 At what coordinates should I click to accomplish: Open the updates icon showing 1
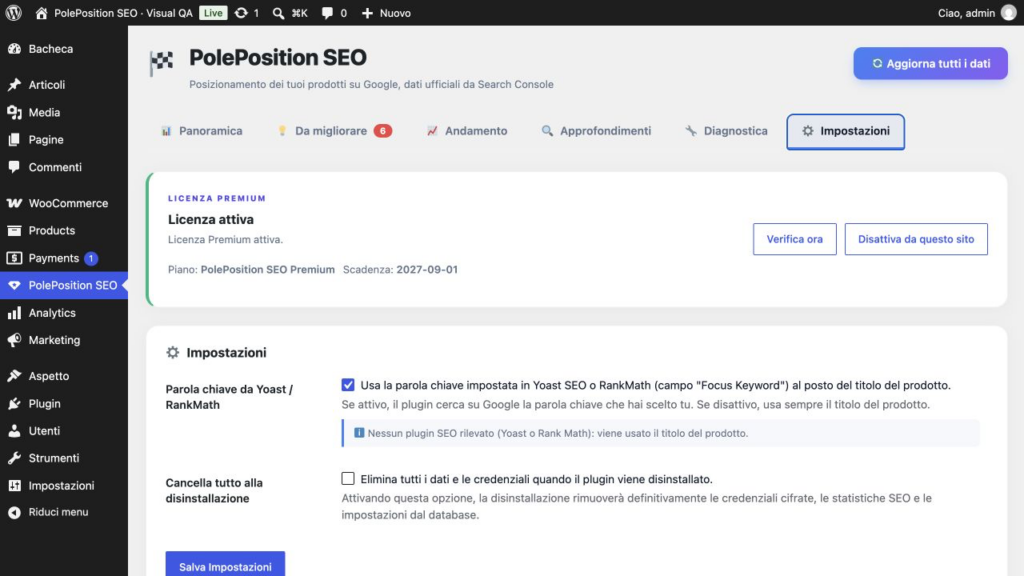(241, 13)
